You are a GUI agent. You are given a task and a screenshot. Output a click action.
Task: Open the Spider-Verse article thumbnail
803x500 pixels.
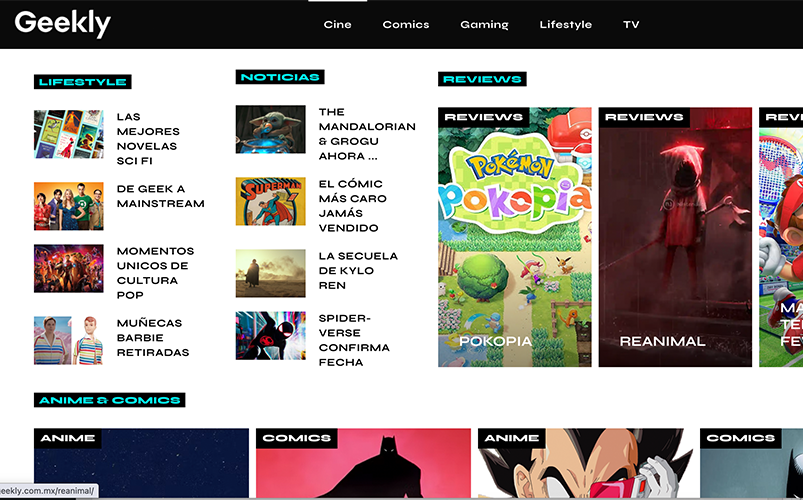270,336
